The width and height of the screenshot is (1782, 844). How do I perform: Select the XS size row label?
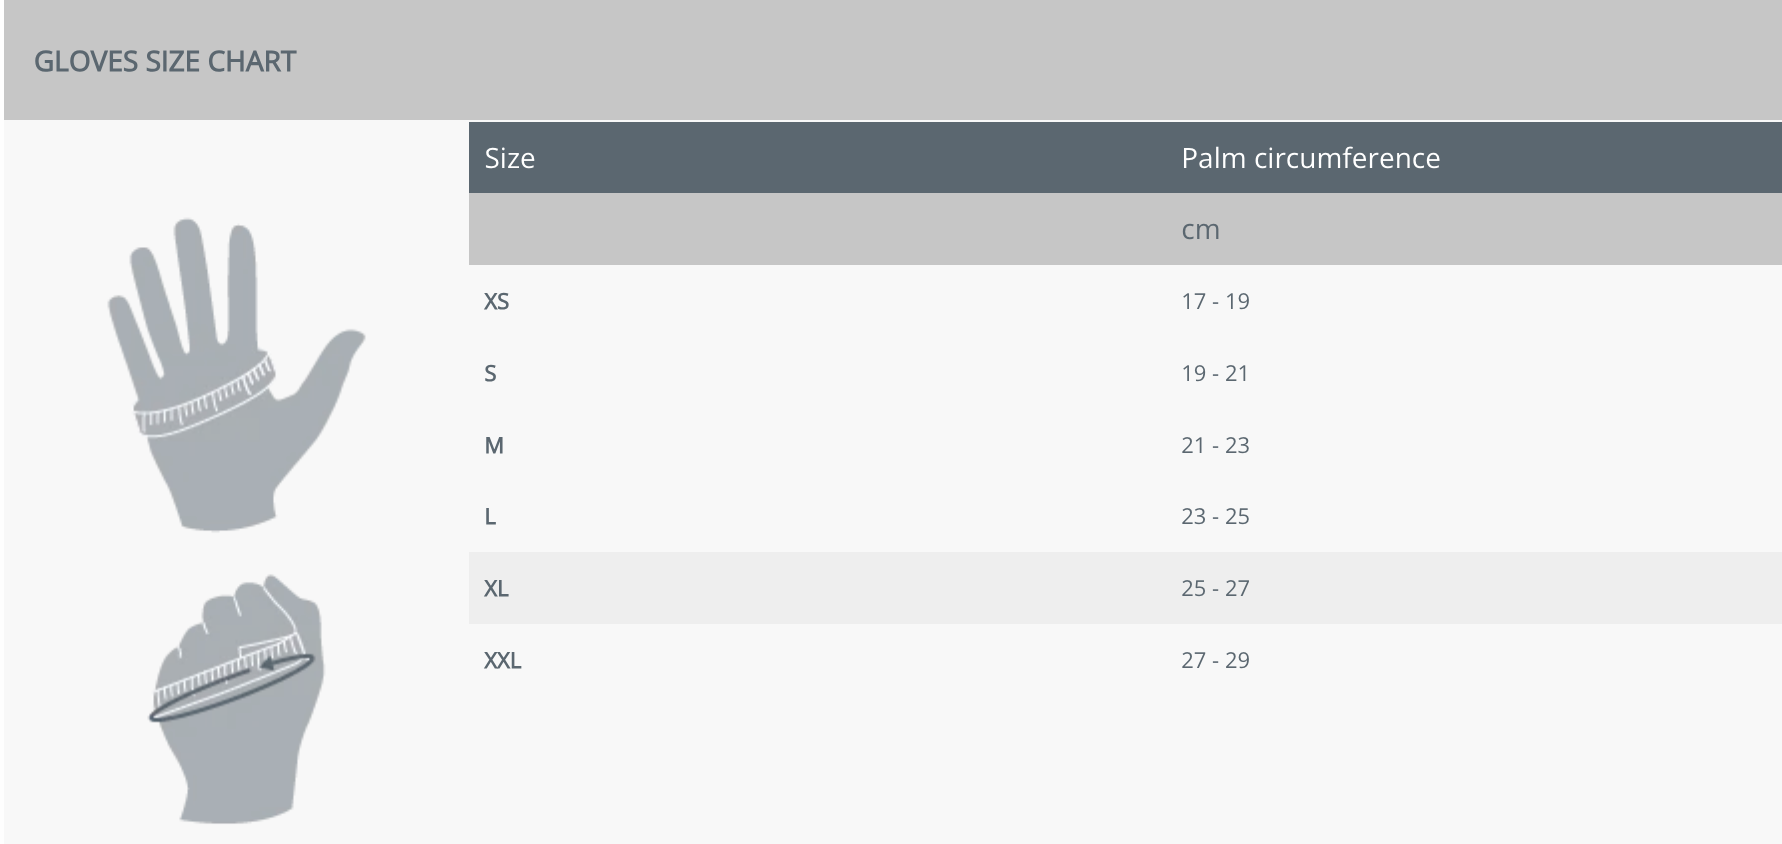click(x=497, y=301)
